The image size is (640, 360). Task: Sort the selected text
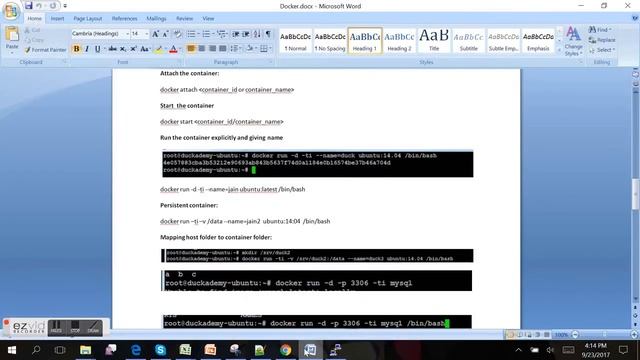coord(257,34)
